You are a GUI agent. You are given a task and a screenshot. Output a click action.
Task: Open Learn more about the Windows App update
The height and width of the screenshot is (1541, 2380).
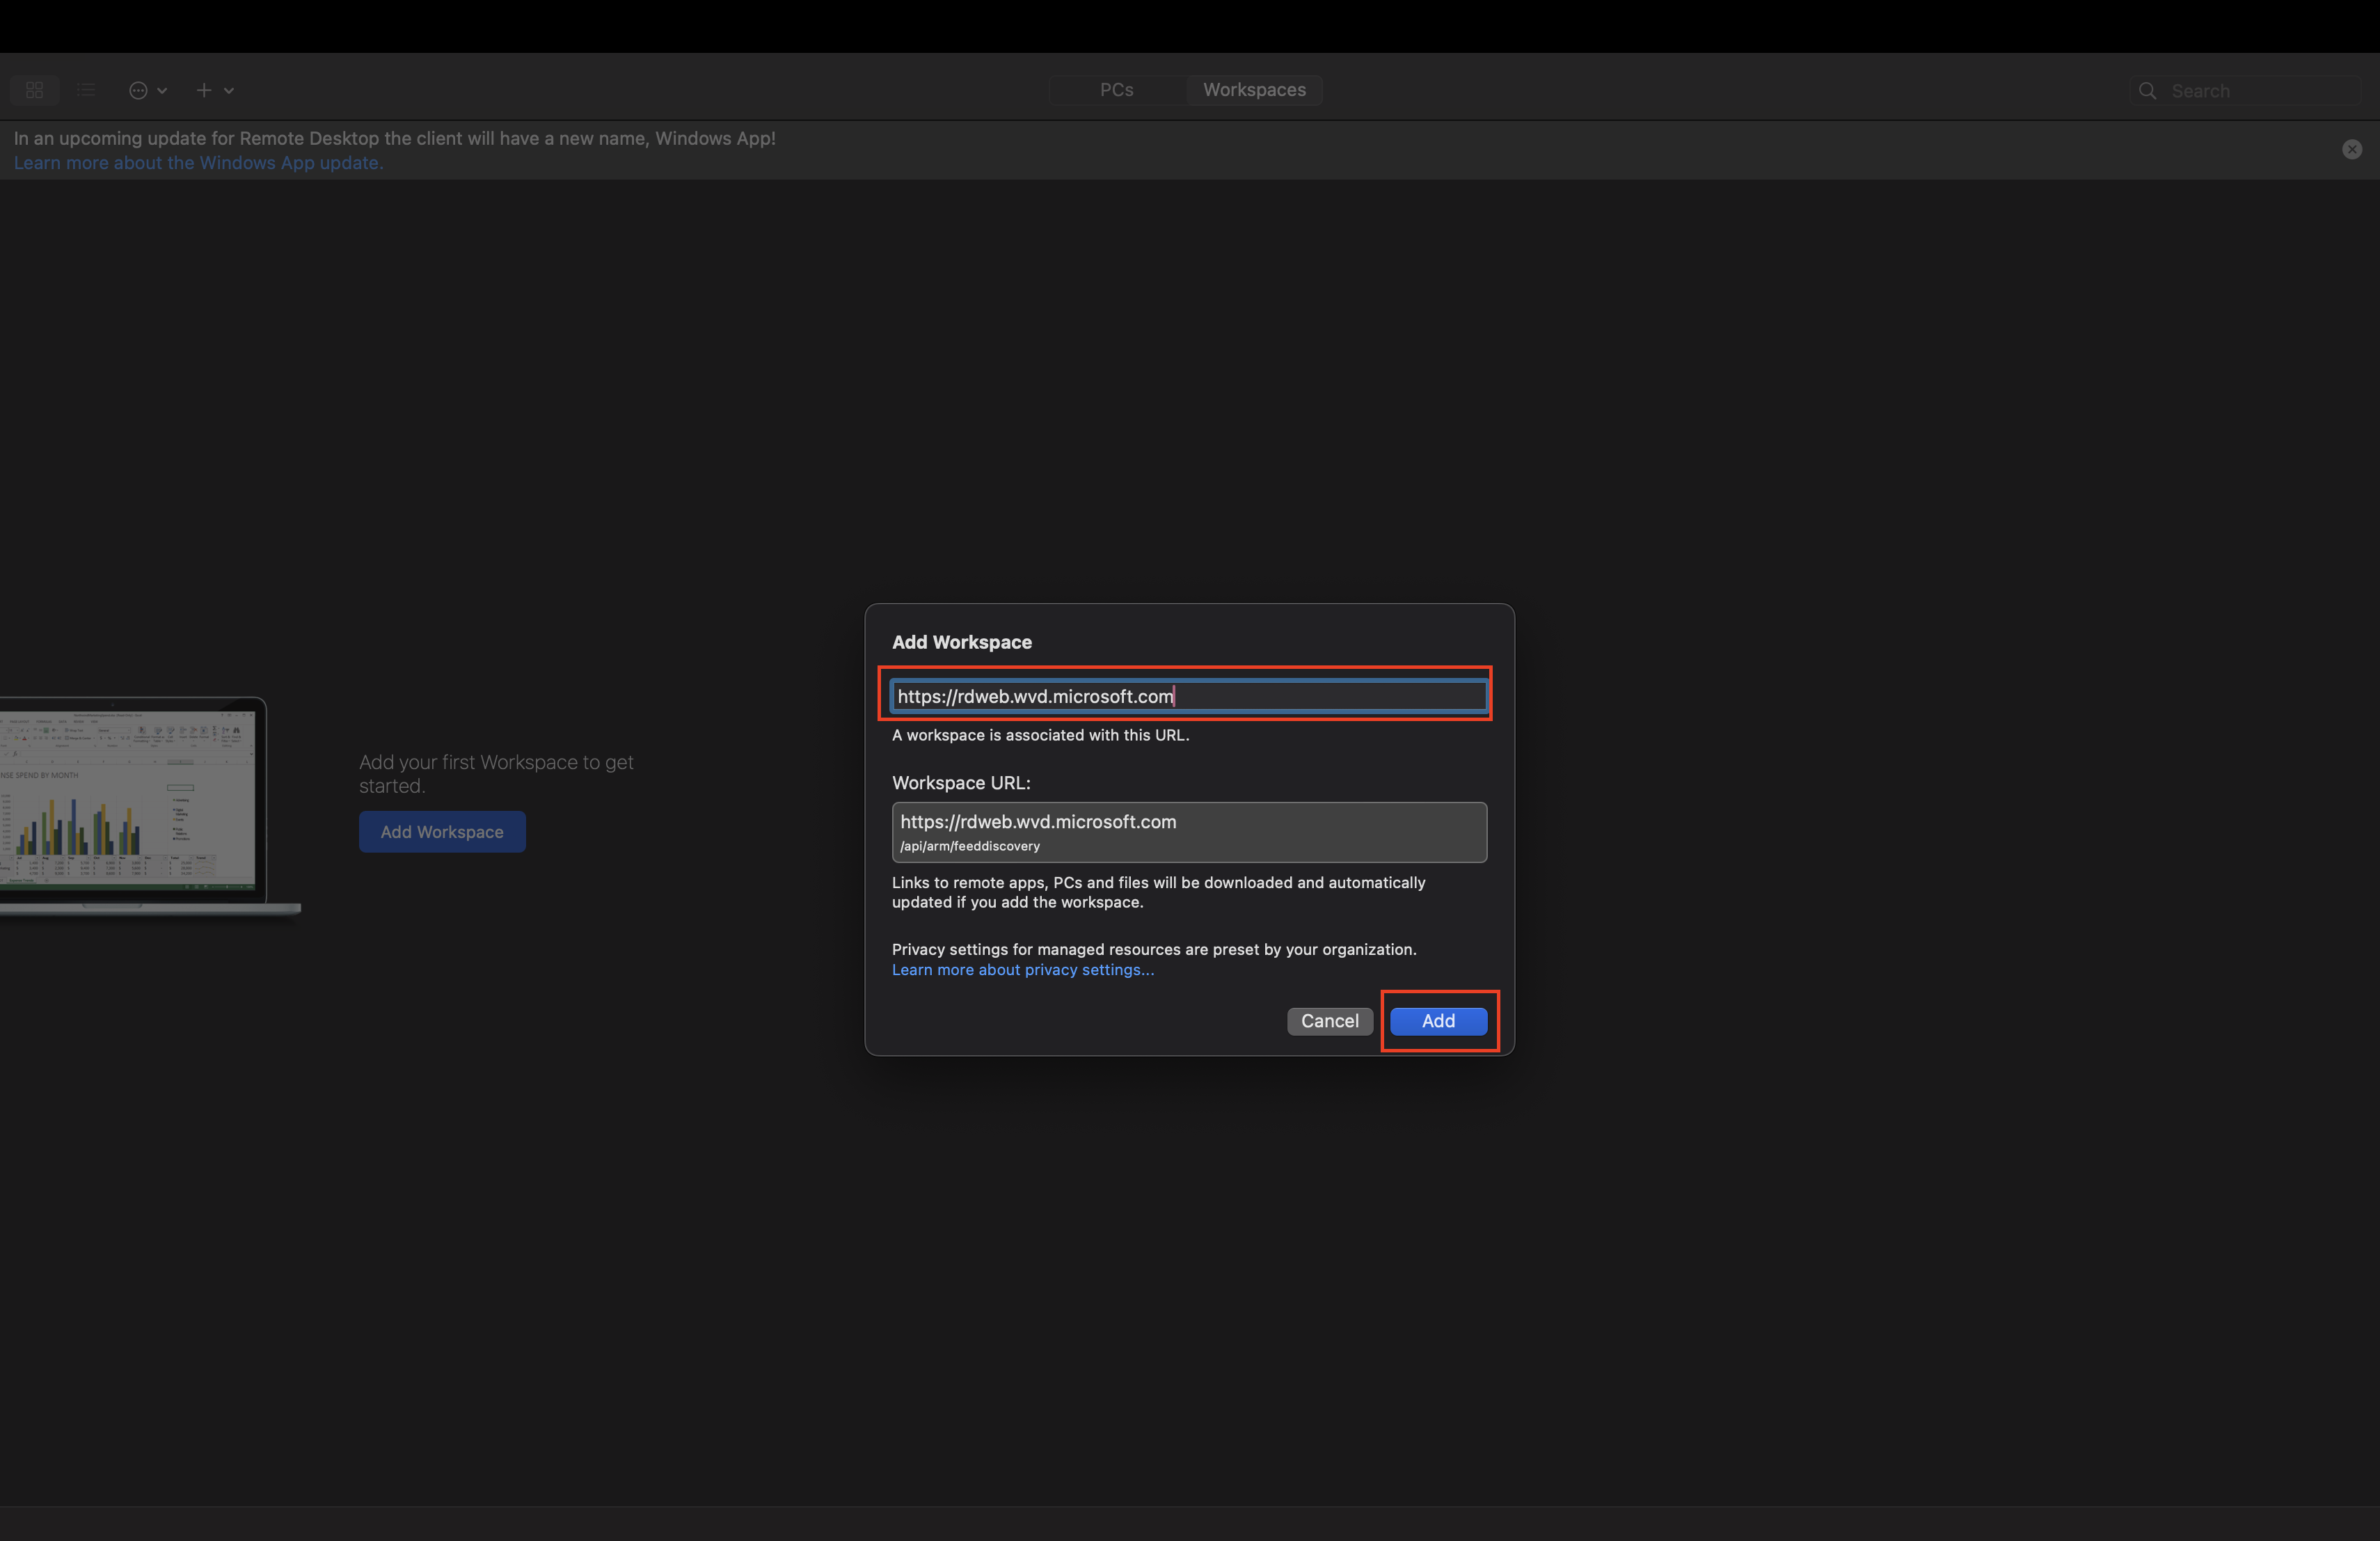tap(198, 163)
